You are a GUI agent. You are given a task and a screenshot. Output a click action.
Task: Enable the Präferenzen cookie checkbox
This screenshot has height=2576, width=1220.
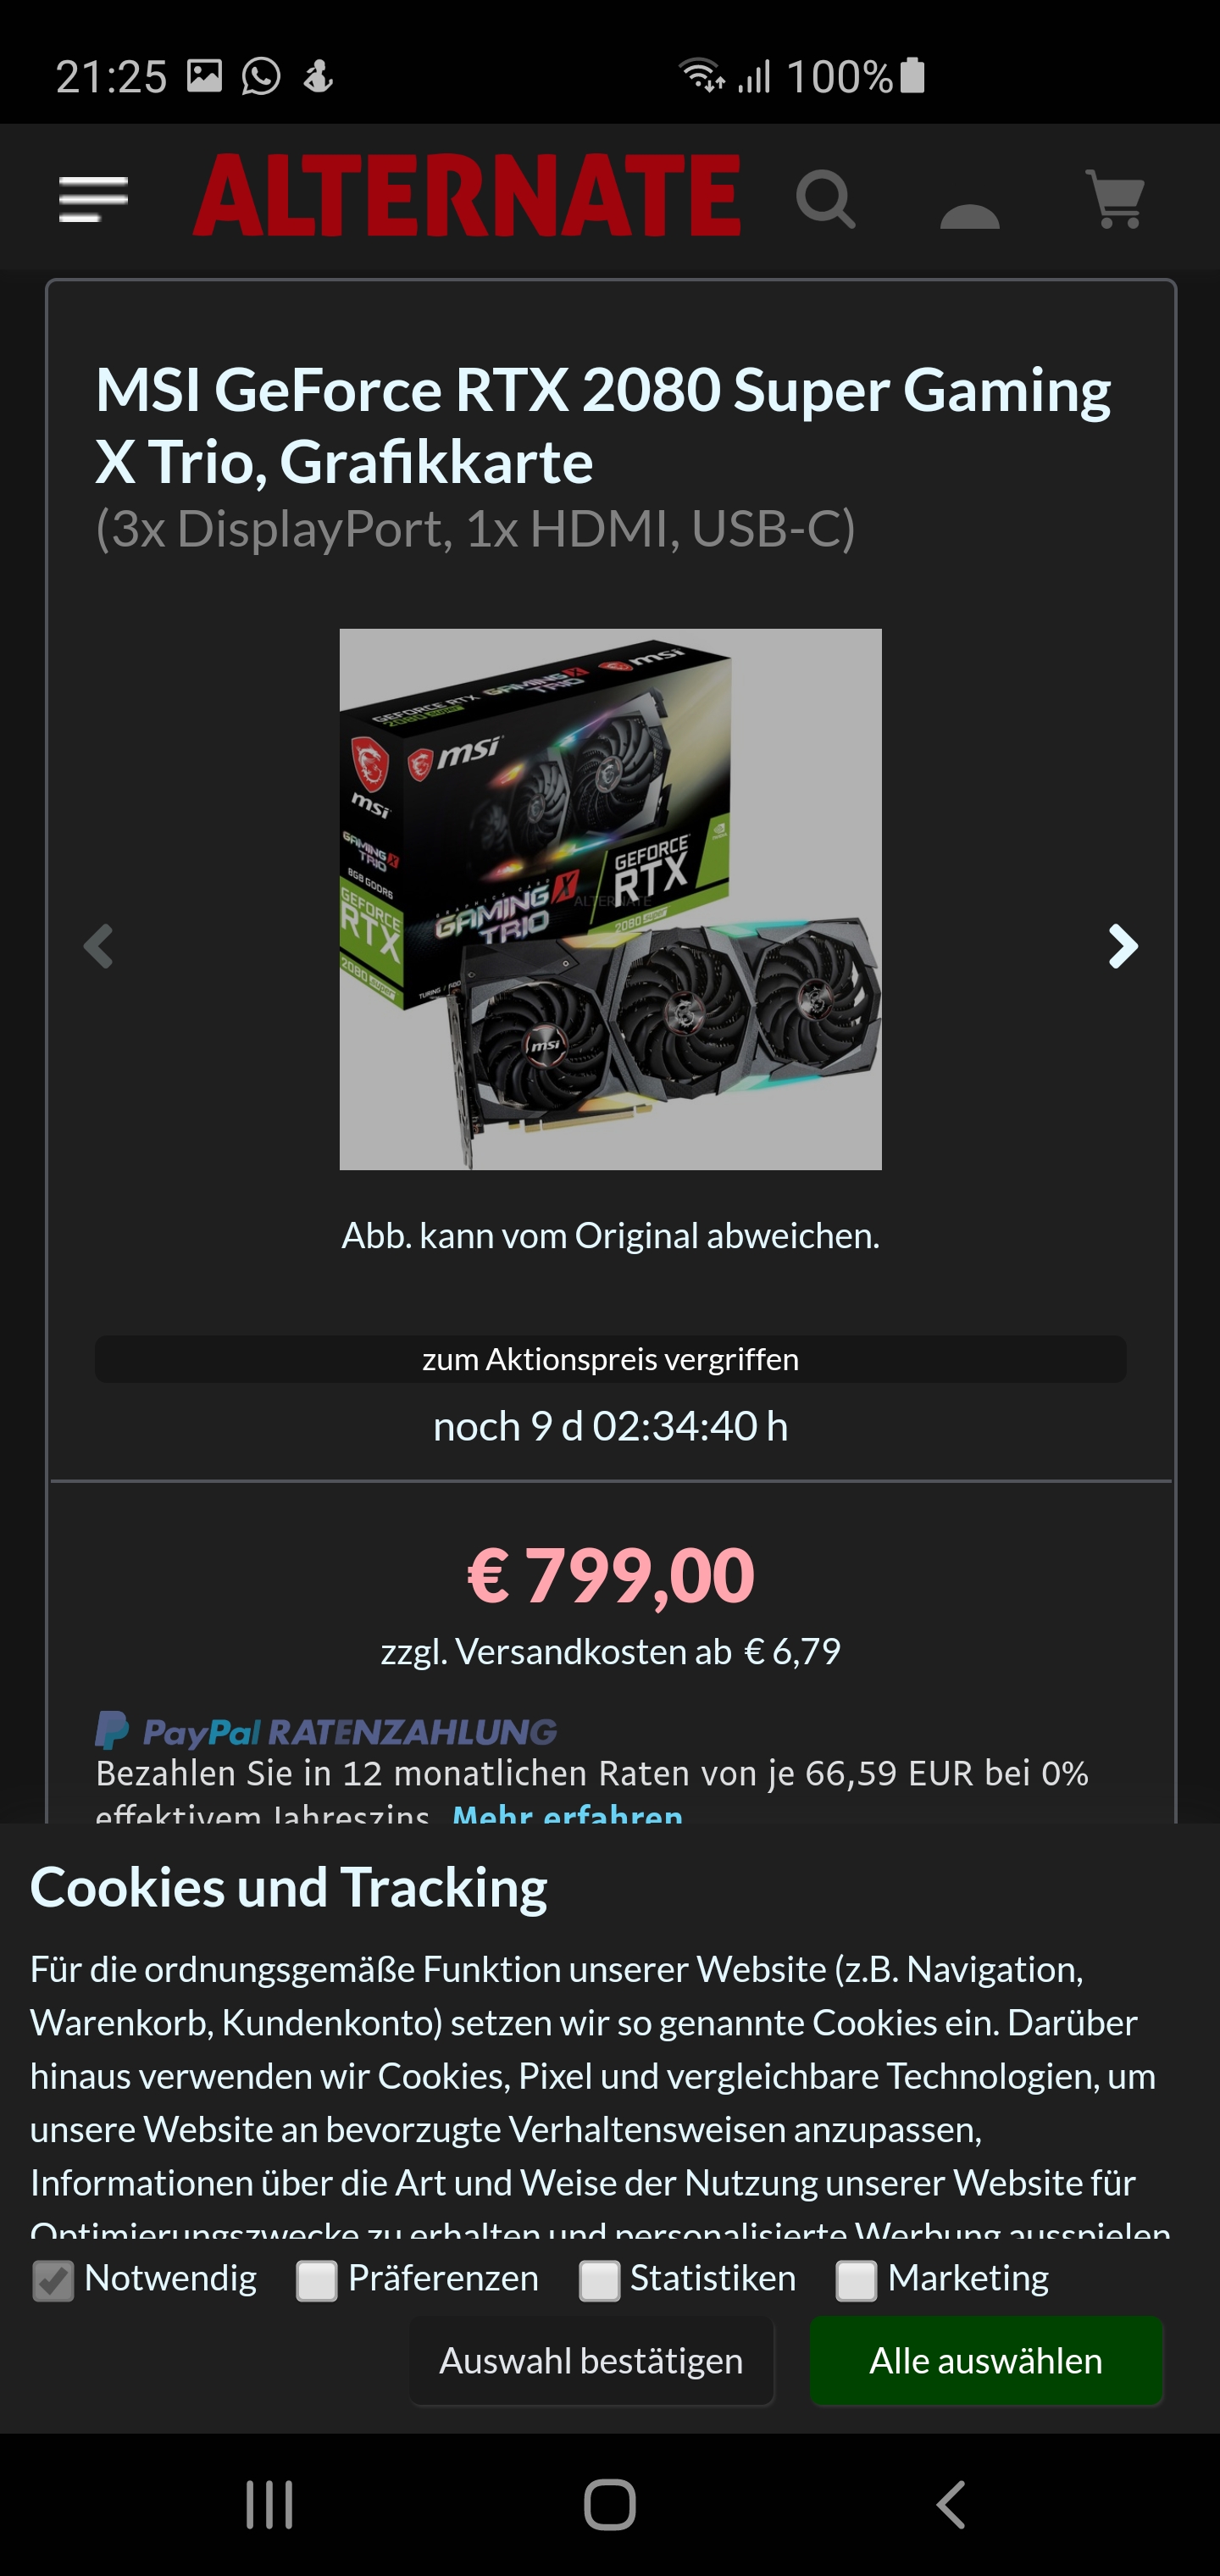pyautogui.click(x=316, y=2281)
